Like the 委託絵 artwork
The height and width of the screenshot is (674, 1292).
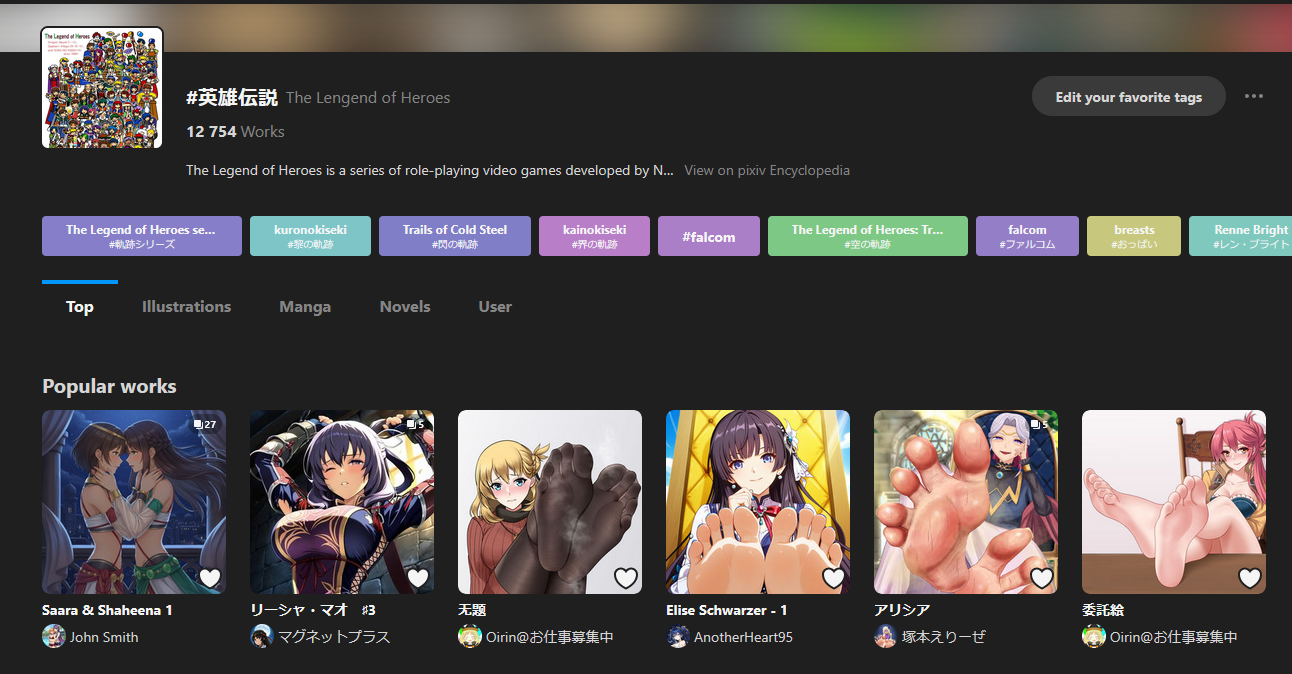click(1249, 577)
